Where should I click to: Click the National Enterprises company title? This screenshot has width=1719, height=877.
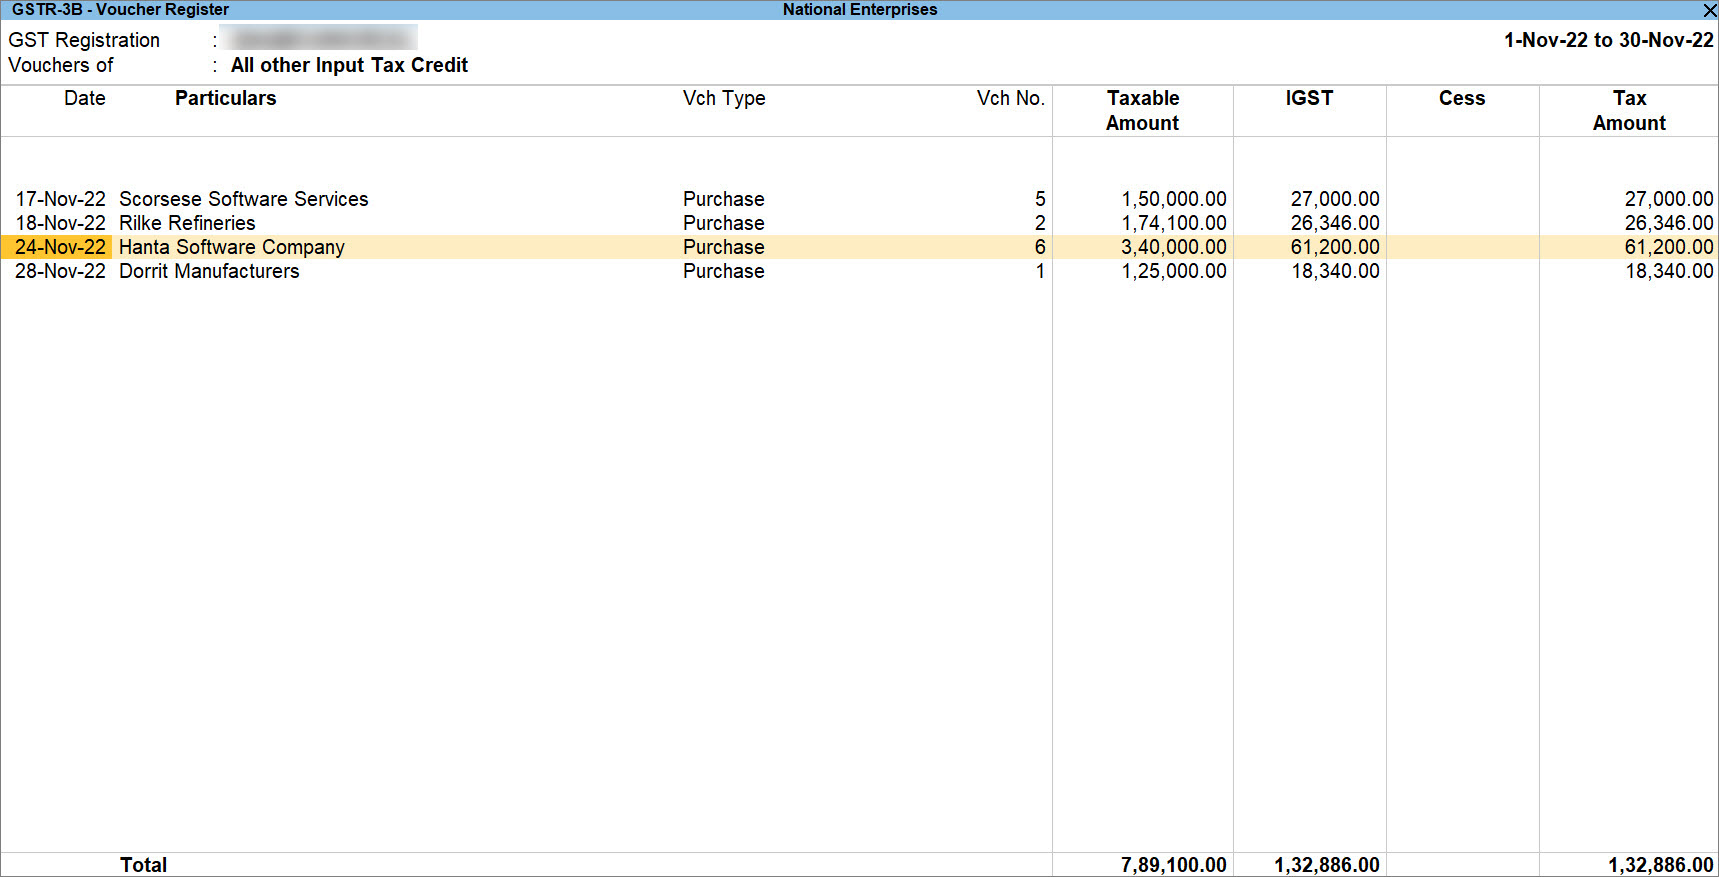tap(860, 10)
